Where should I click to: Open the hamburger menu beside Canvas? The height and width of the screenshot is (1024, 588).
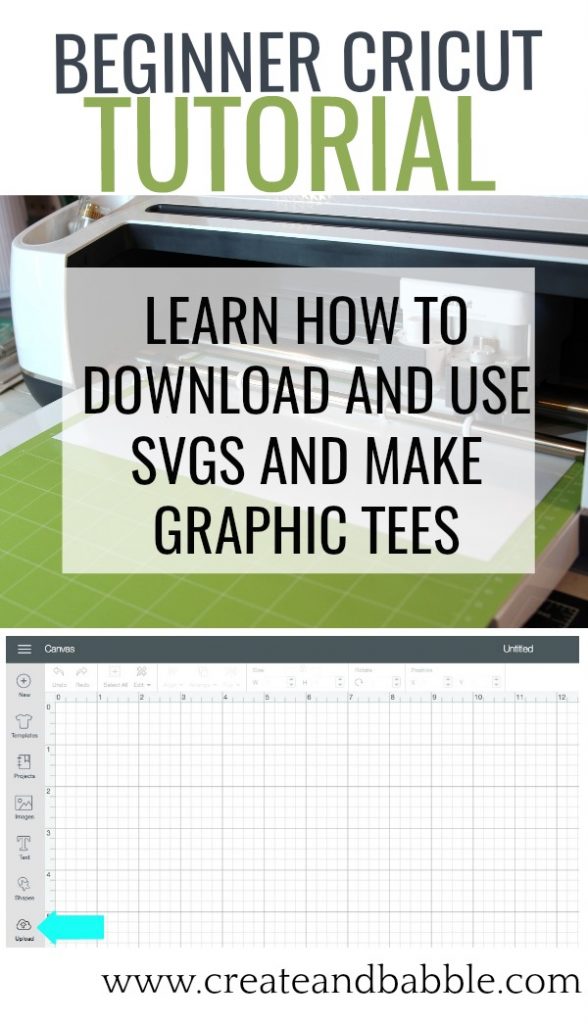pos(24,648)
